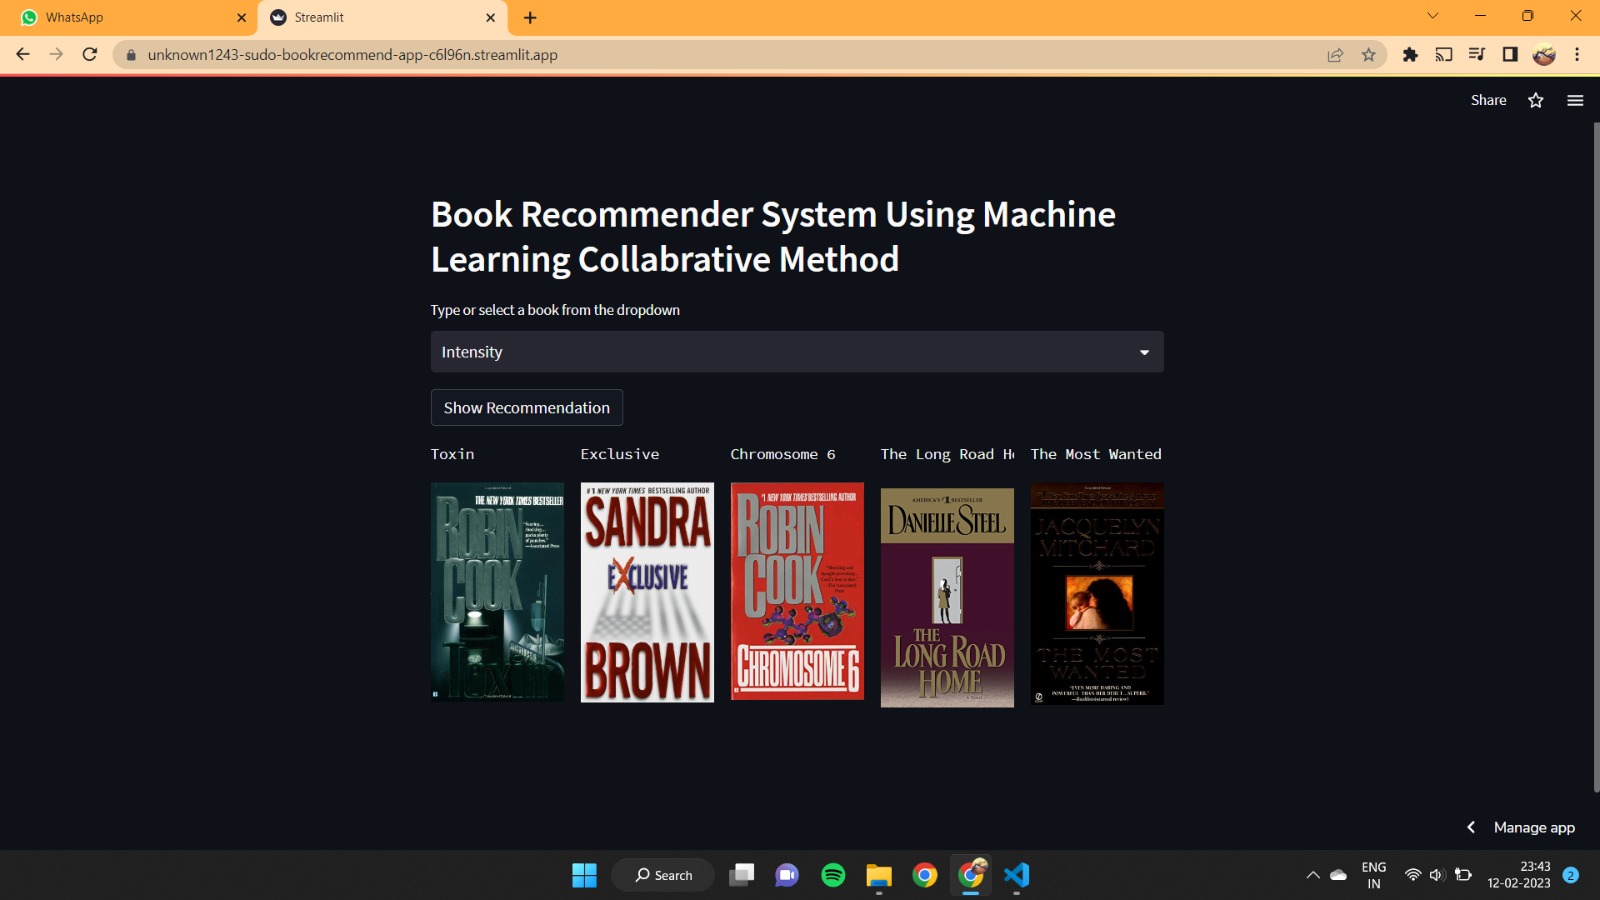Screen dimensions: 1600x900
Task: Change ENG IN input language
Action: click(1374, 875)
